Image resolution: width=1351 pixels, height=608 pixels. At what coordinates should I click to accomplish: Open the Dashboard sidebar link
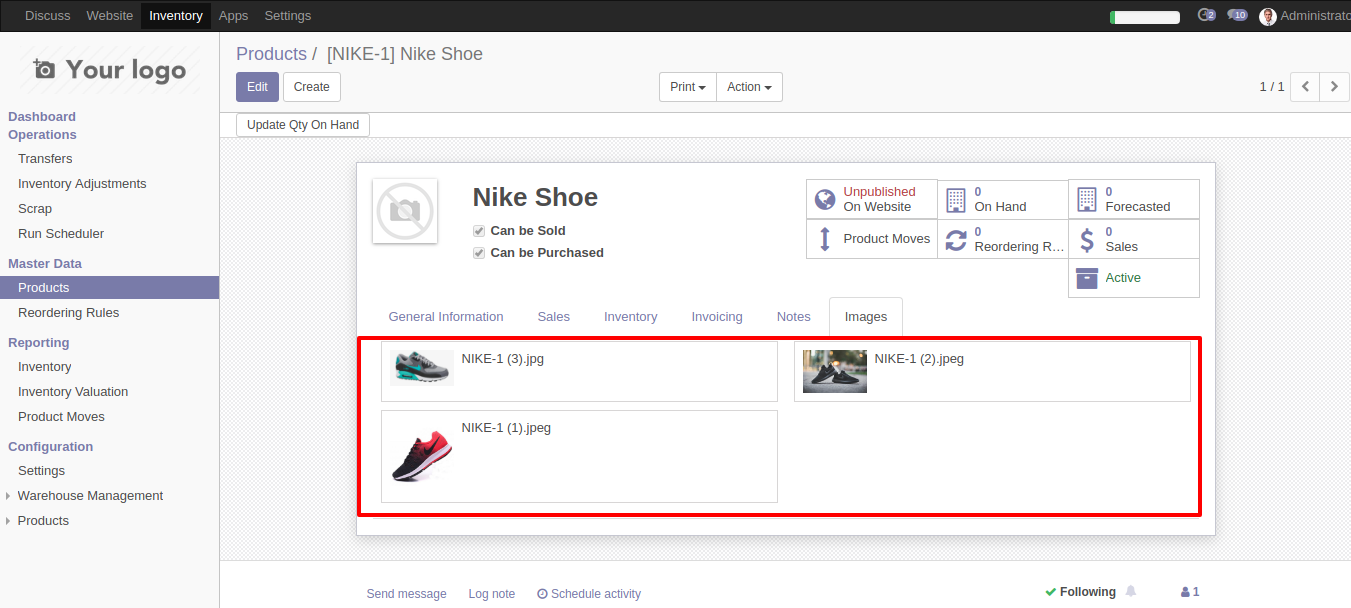tap(42, 117)
